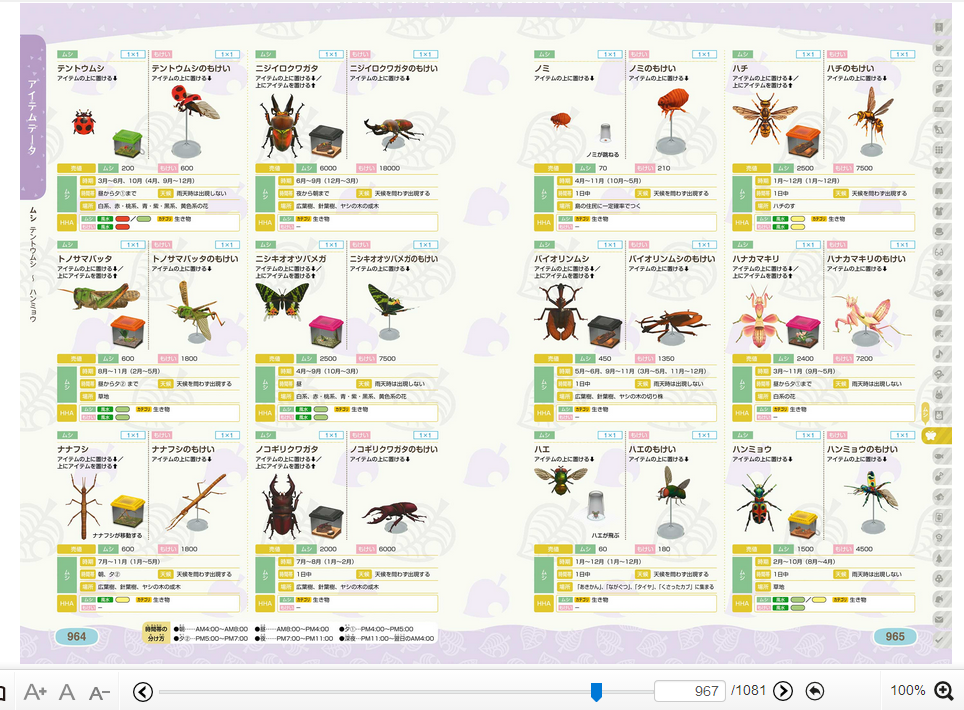964x710 pixels.
Task: Click the 100% zoom level indicator
Action: [x=906, y=691]
